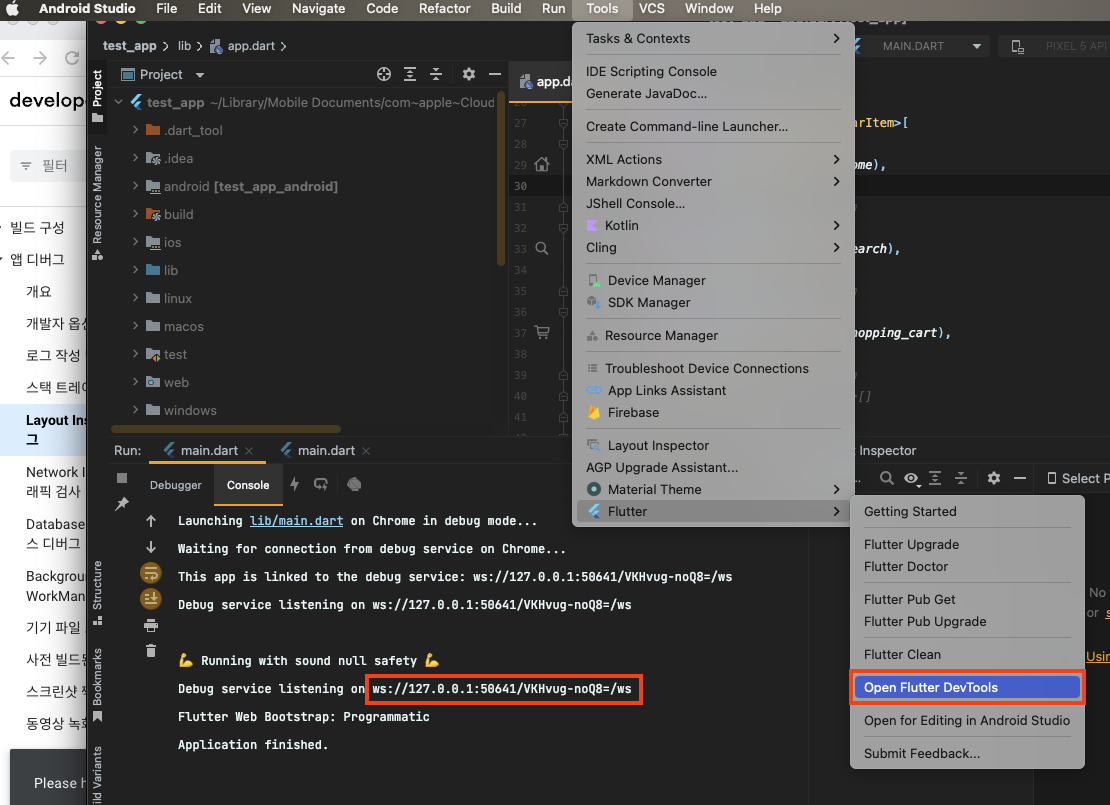Screen dimensions: 1110x805
Task: Click the search icon in Inspector toolbar
Action: coord(886,479)
